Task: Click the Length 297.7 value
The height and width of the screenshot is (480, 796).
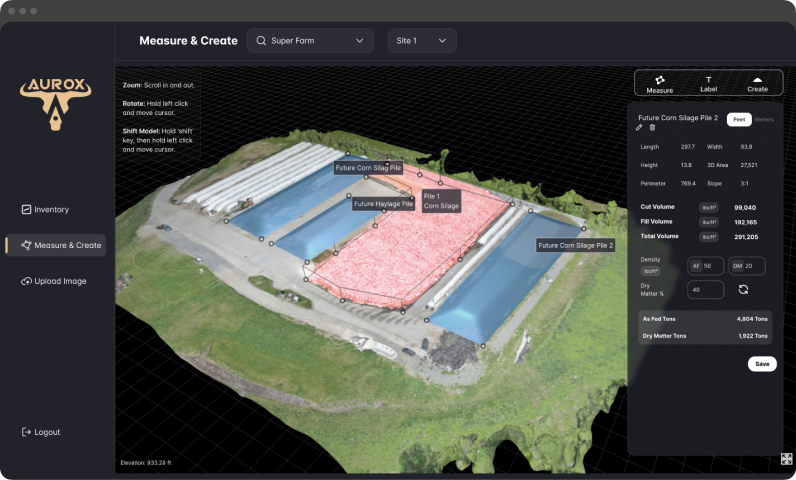Action: point(688,147)
